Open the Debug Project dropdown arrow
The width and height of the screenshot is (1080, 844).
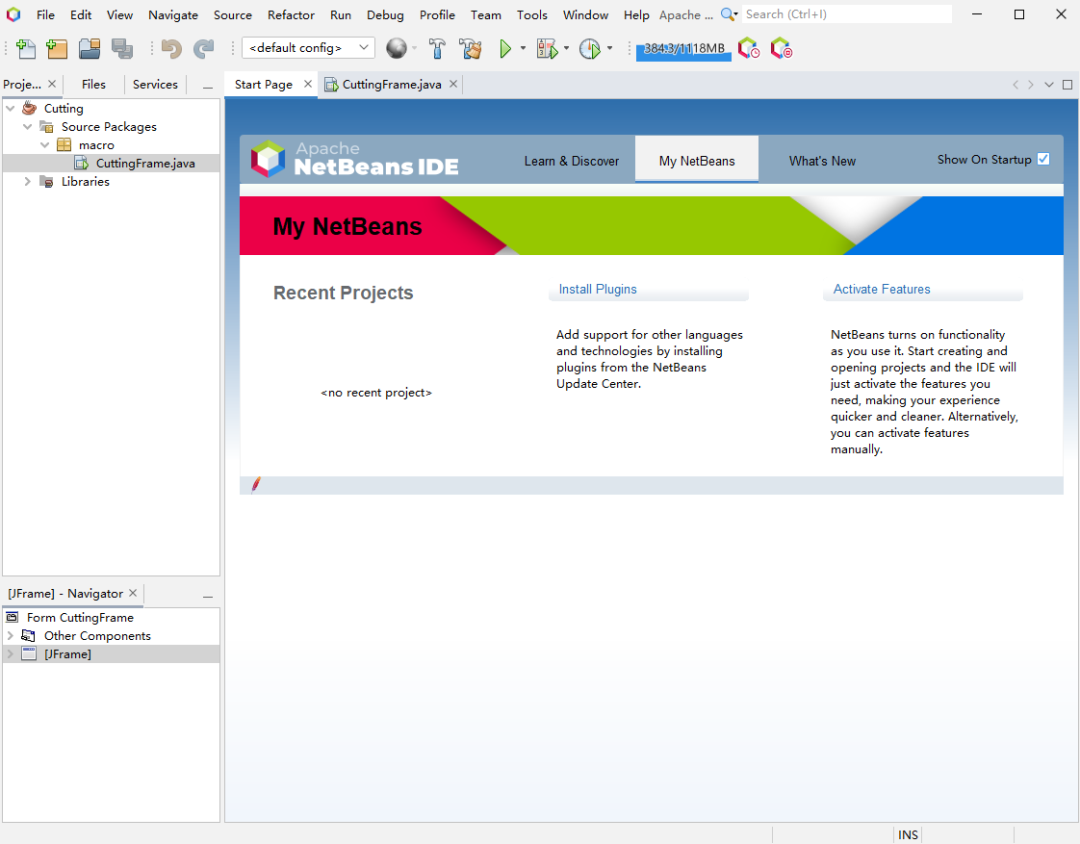[x=566, y=48]
